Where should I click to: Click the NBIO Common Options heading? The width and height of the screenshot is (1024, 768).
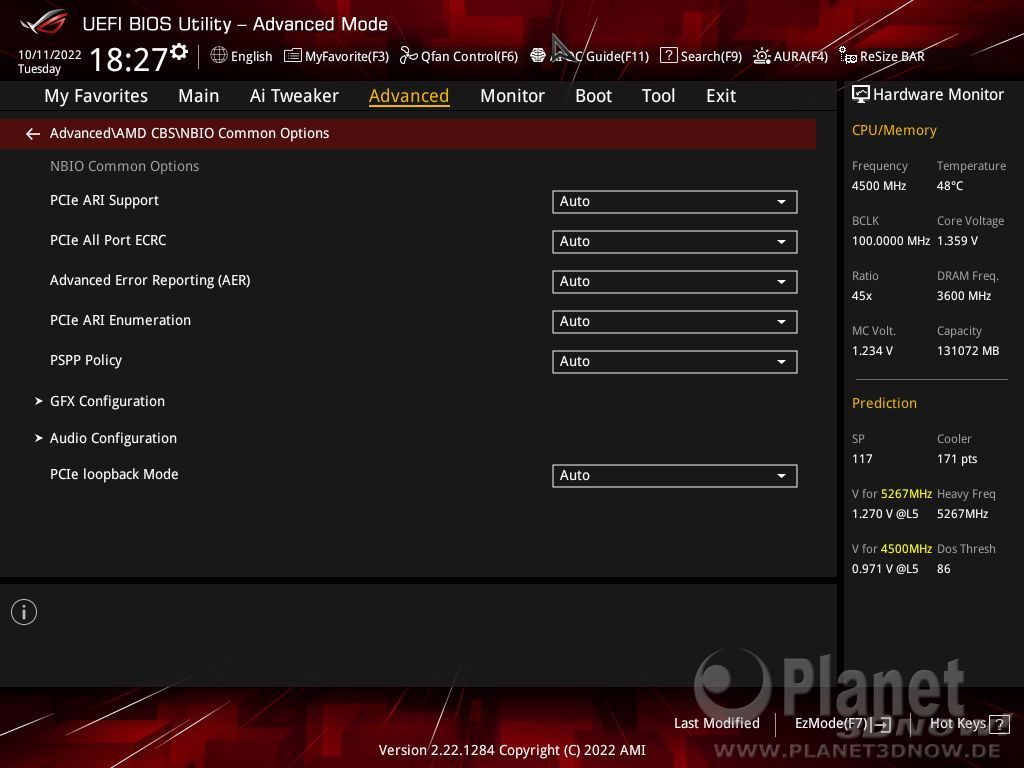(125, 167)
